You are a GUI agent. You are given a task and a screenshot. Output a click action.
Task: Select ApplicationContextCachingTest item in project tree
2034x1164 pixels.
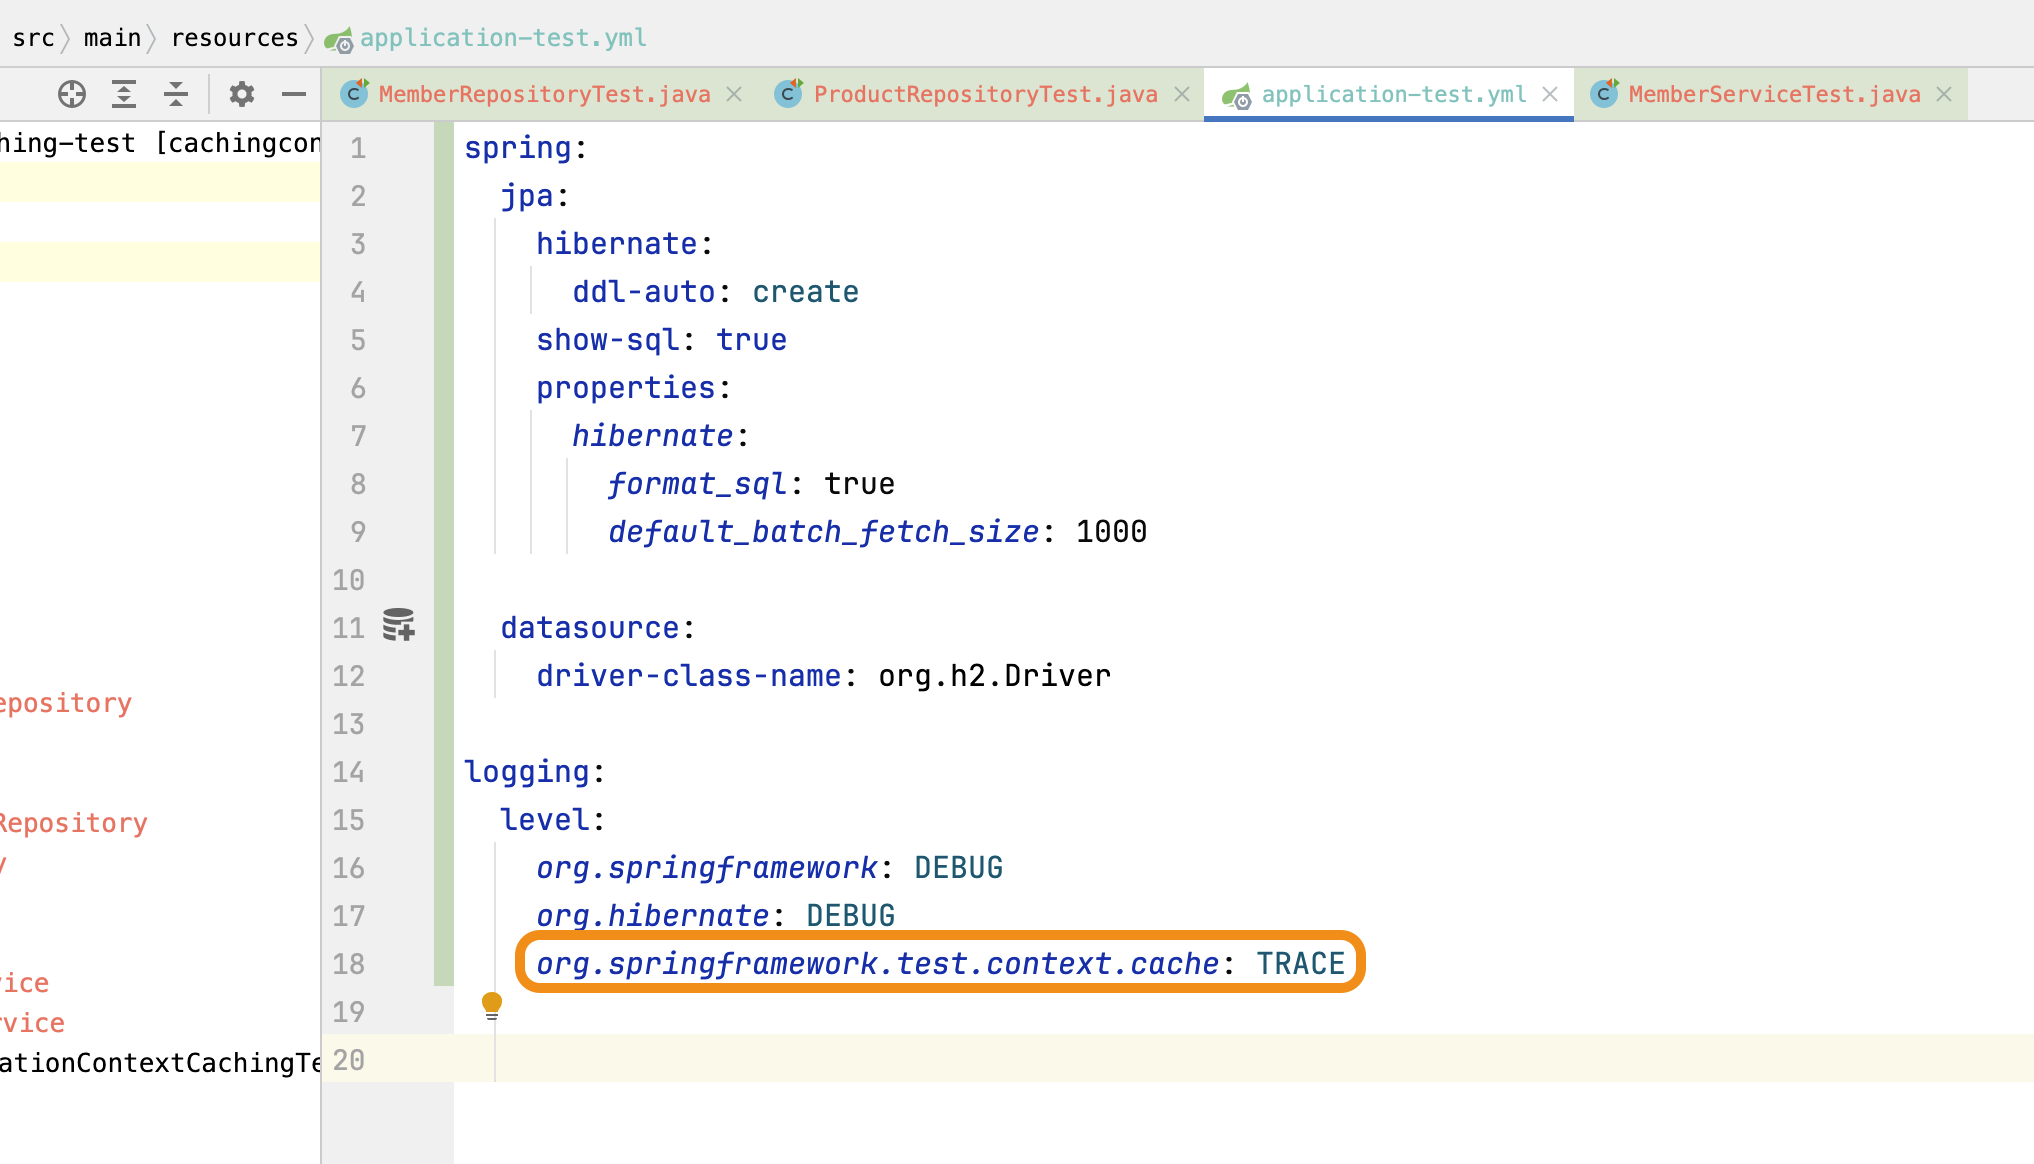coord(160,1063)
